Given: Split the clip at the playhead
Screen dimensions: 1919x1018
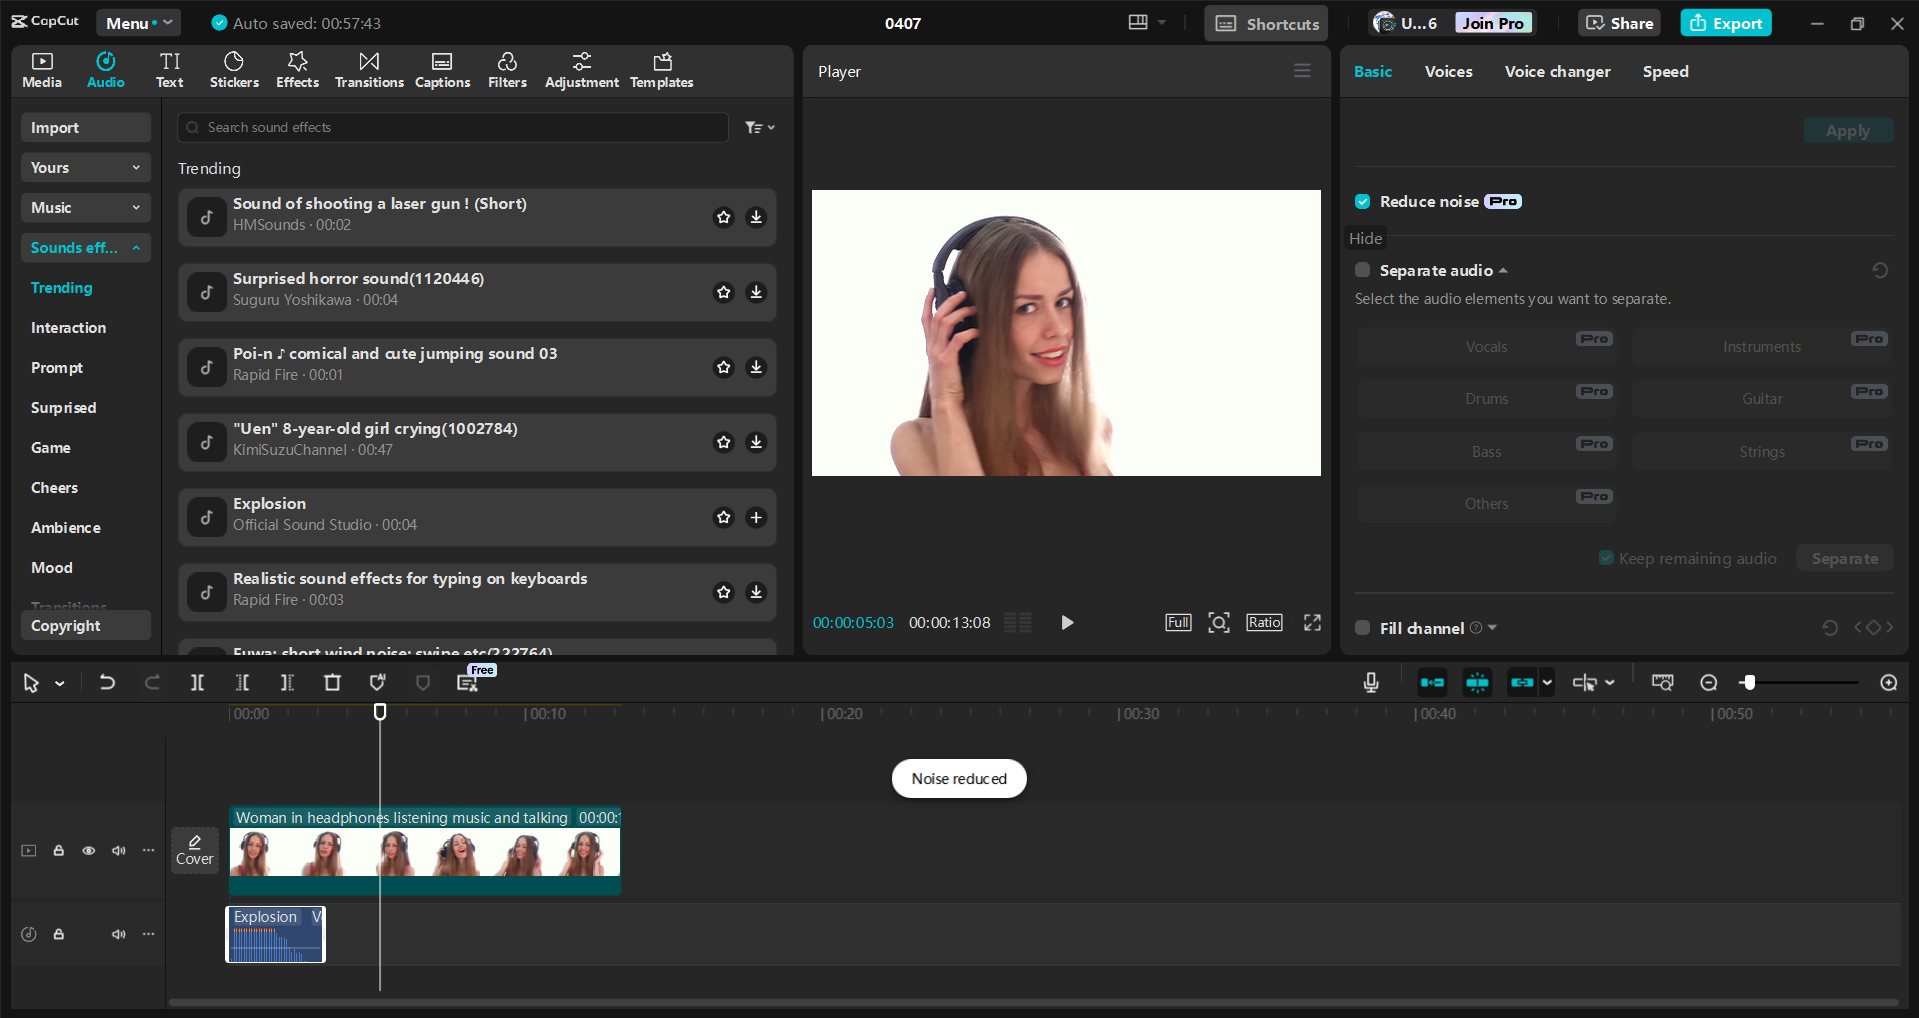Looking at the screenshot, I should pyautogui.click(x=197, y=683).
